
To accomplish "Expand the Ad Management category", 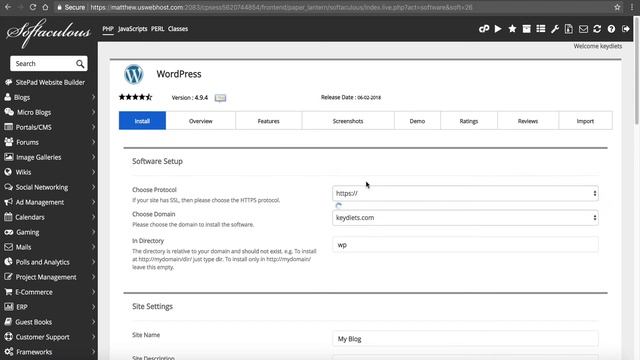I will pos(93,202).
